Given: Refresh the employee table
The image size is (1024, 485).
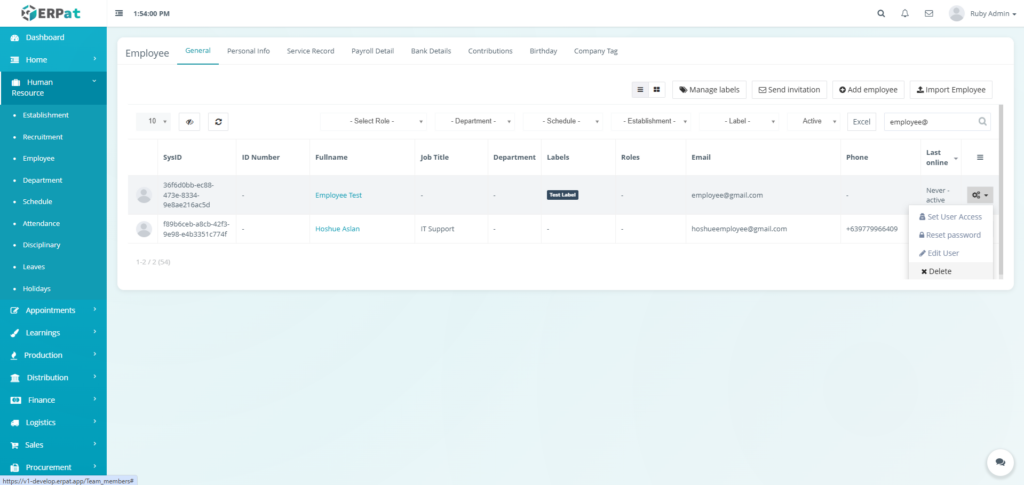Looking at the screenshot, I should 216,121.
